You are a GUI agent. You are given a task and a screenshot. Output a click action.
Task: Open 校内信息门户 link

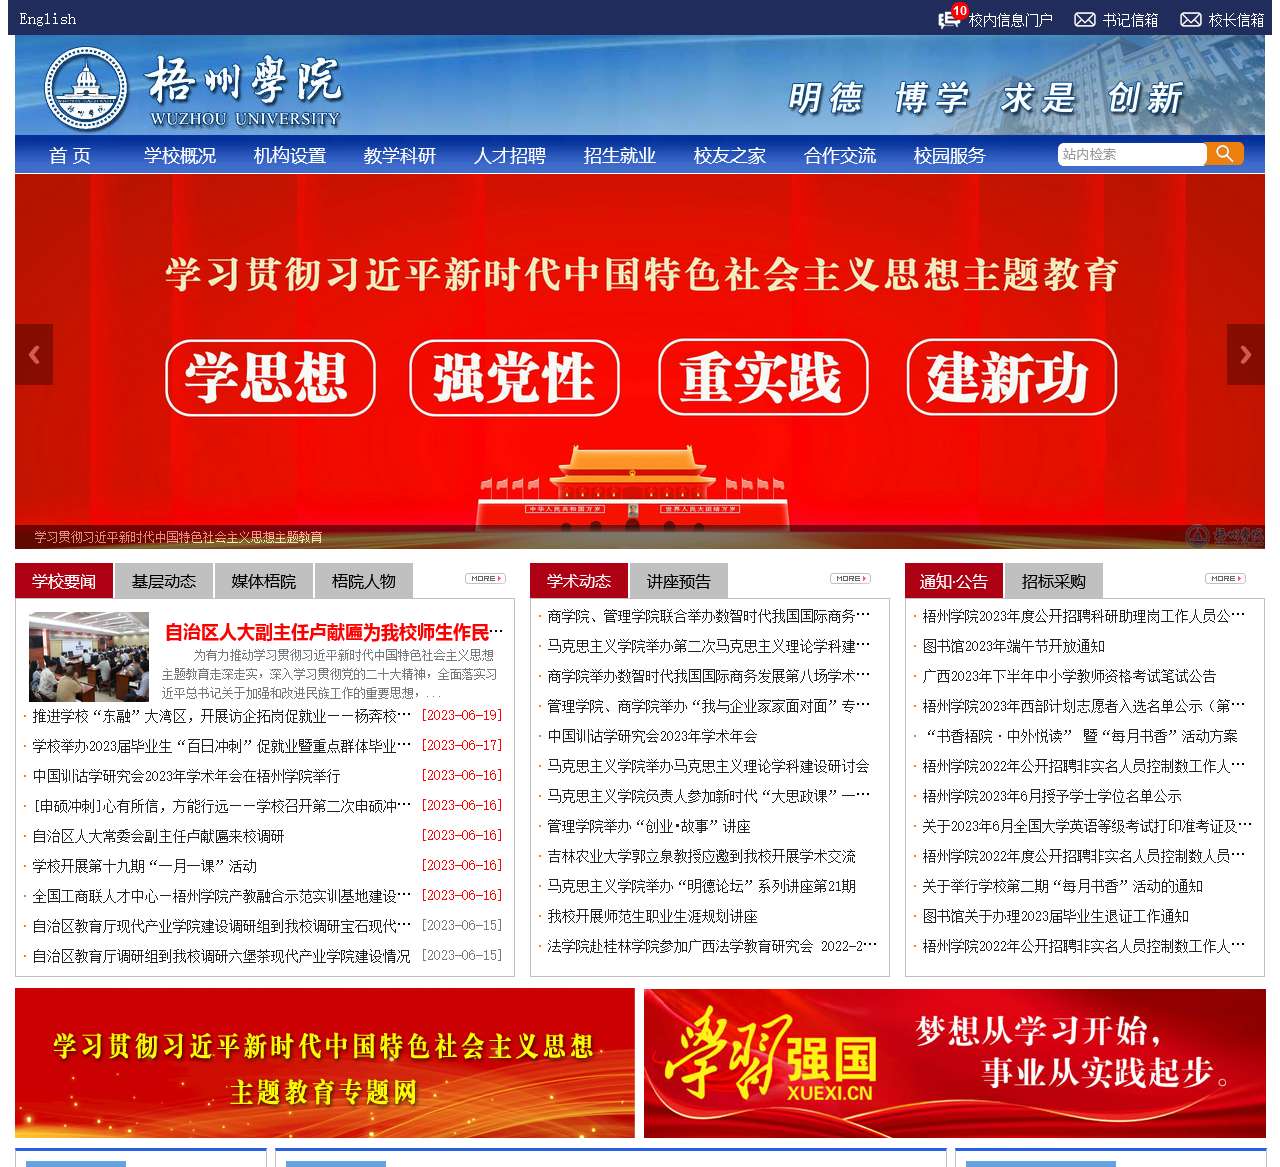point(1010,20)
